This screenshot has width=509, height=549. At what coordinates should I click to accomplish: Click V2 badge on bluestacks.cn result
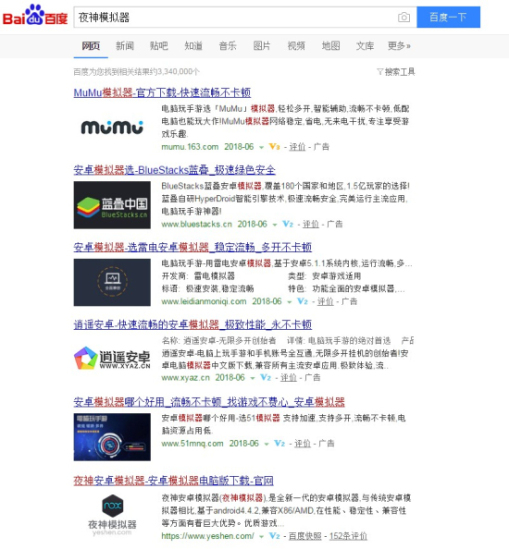[288, 224]
